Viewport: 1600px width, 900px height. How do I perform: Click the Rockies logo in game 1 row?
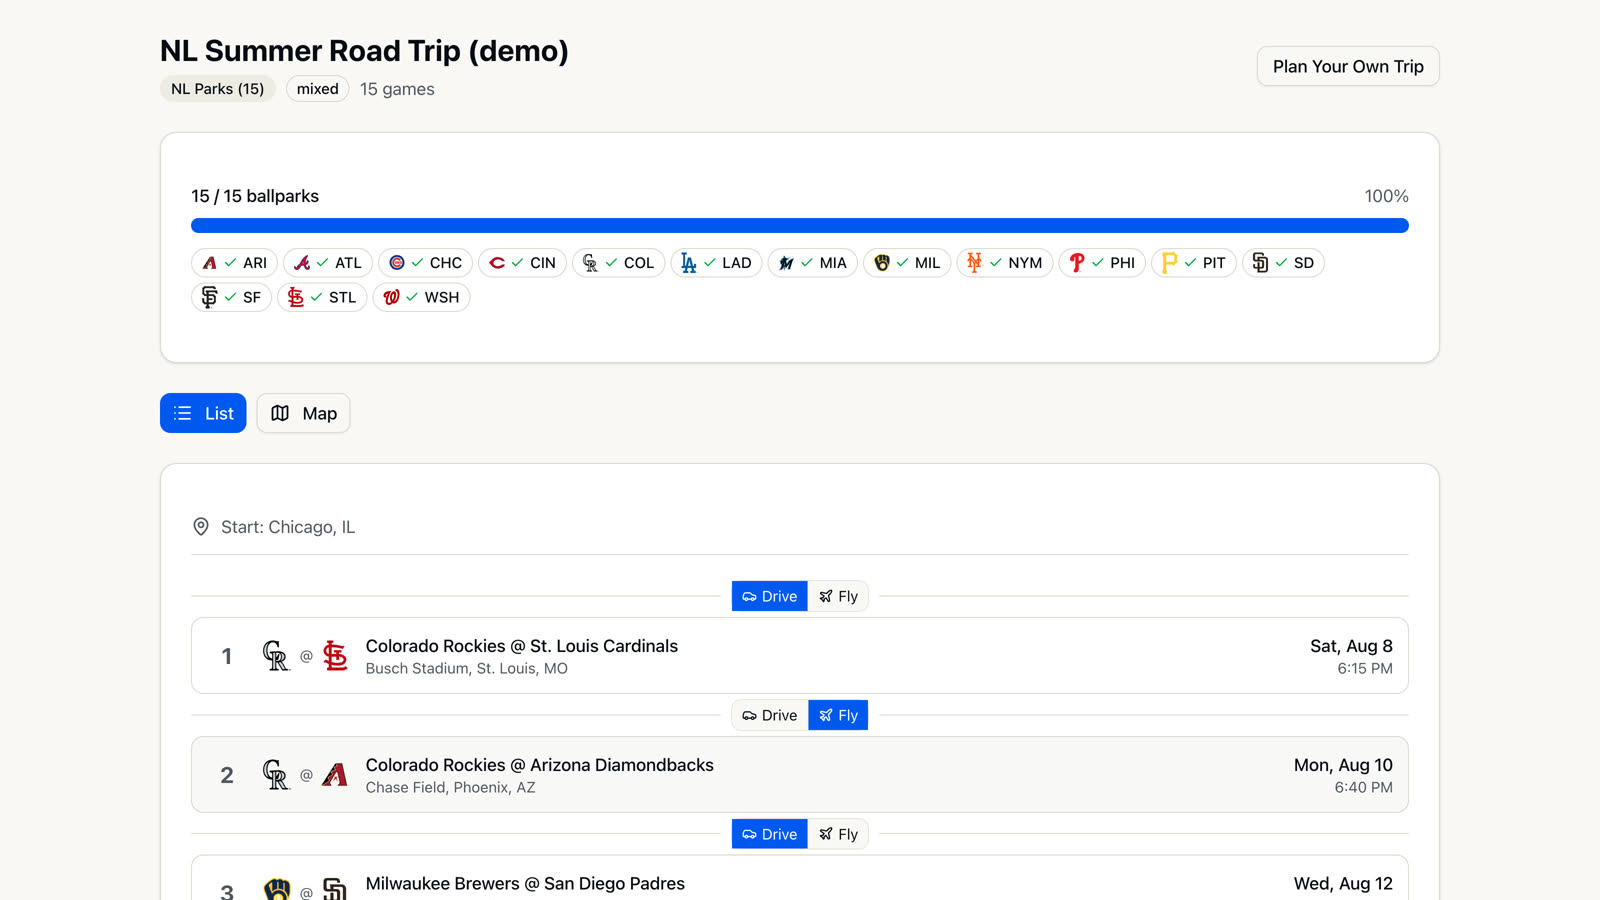click(x=275, y=656)
